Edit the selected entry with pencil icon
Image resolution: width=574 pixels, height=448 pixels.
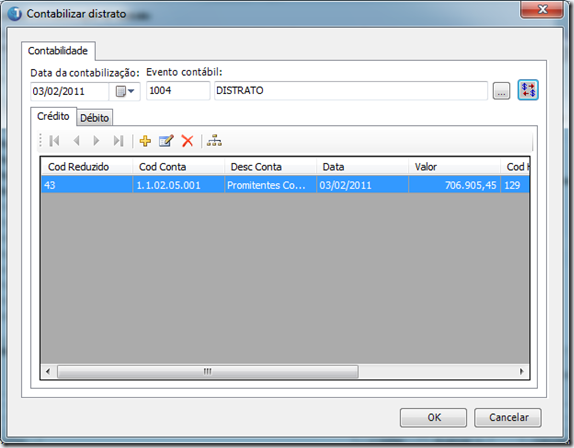166,141
